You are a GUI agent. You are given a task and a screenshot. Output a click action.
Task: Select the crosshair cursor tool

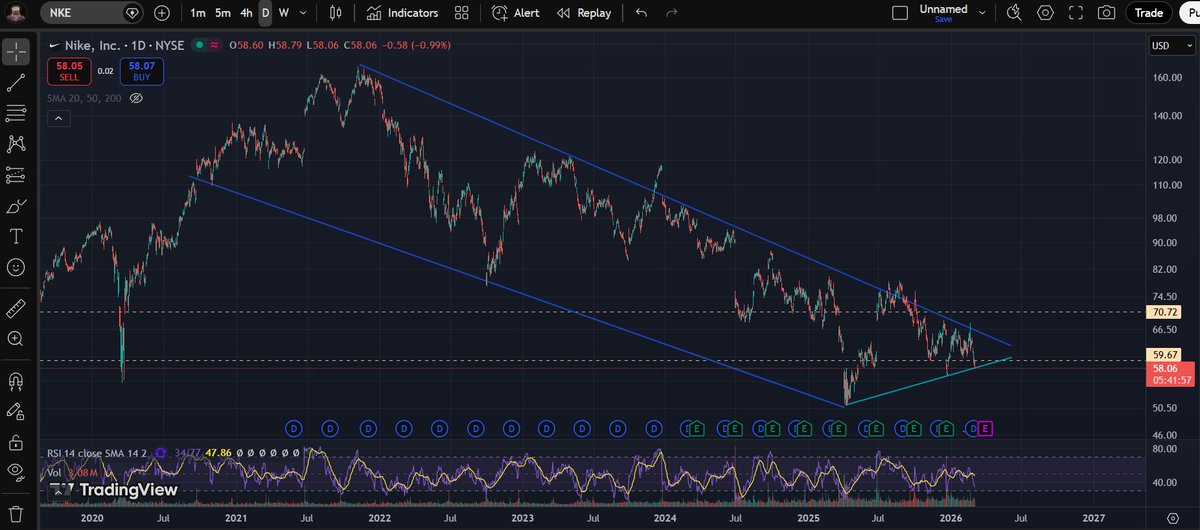tap(16, 51)
